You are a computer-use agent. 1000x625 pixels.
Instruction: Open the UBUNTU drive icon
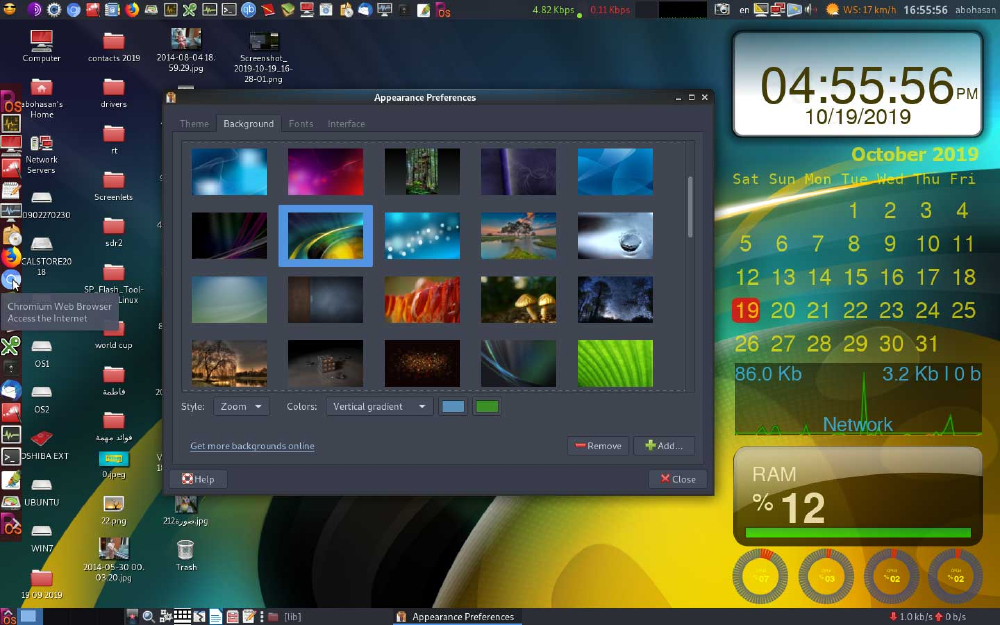[41, 492]
